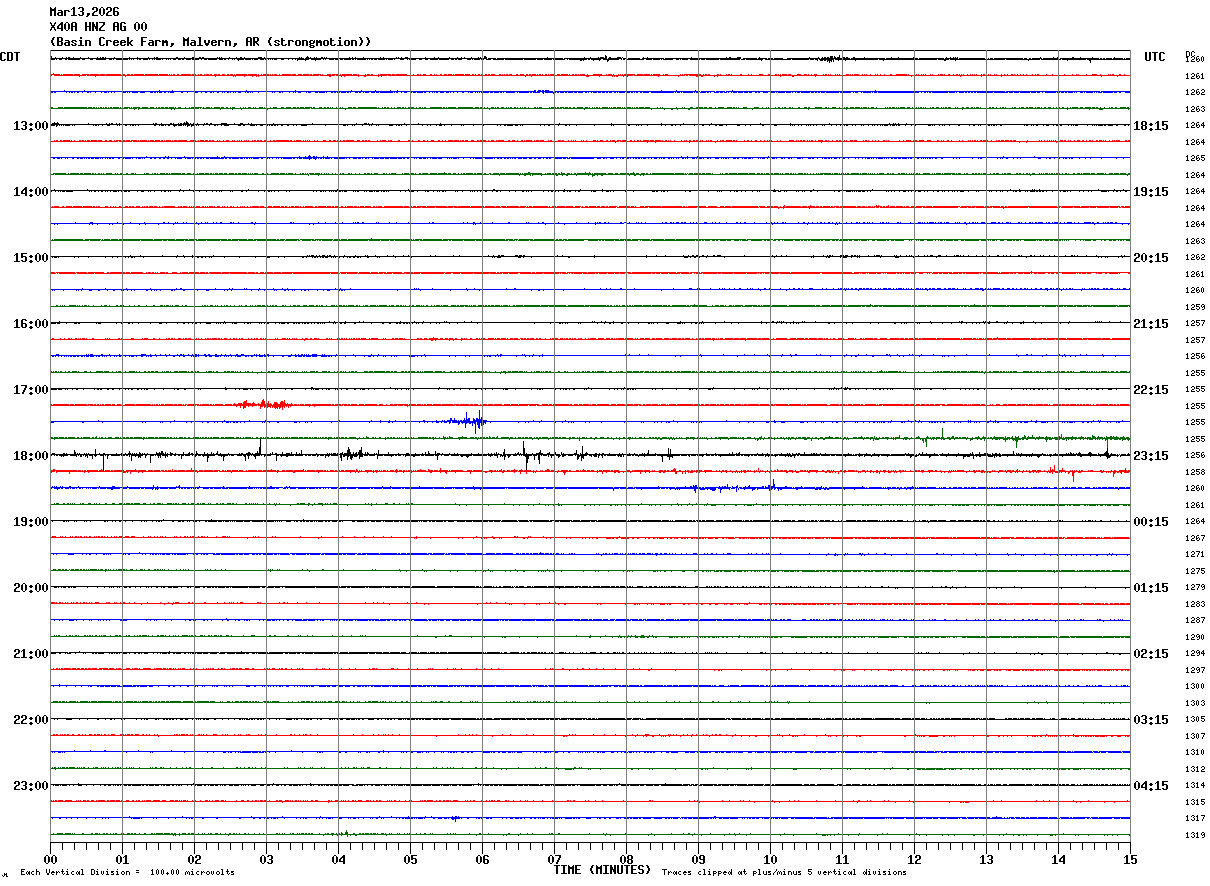
Task: Click the Mar13,2026 date header
Action: (84, 12)
